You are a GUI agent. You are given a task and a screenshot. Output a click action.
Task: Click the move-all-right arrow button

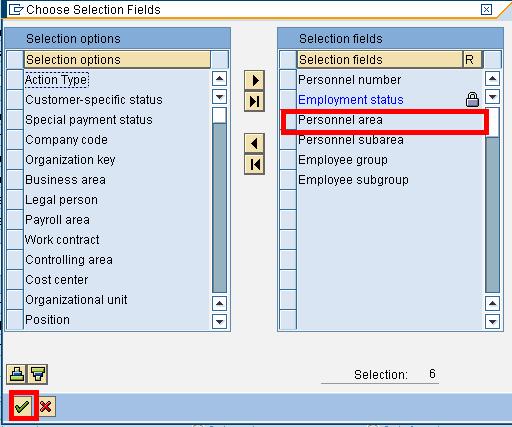pos(254,101)
